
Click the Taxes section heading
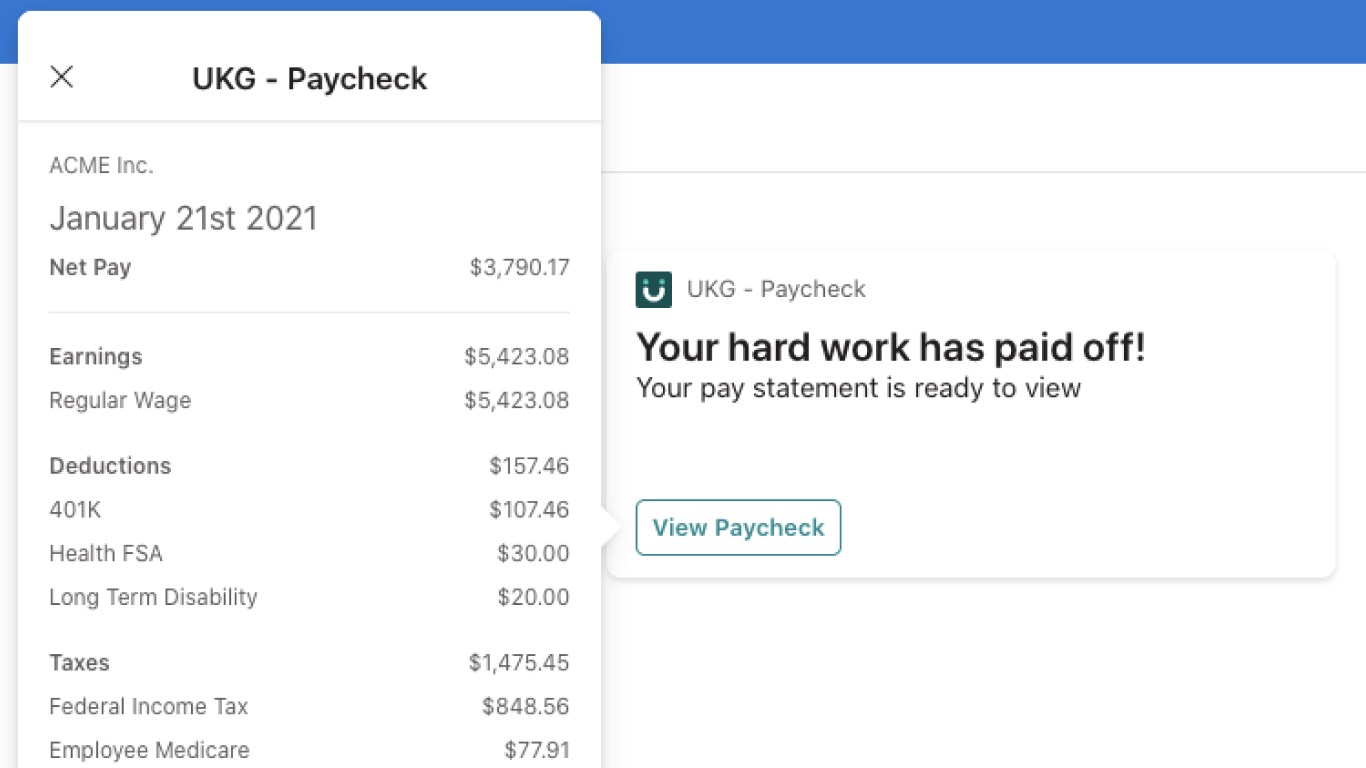click(79, 663)
